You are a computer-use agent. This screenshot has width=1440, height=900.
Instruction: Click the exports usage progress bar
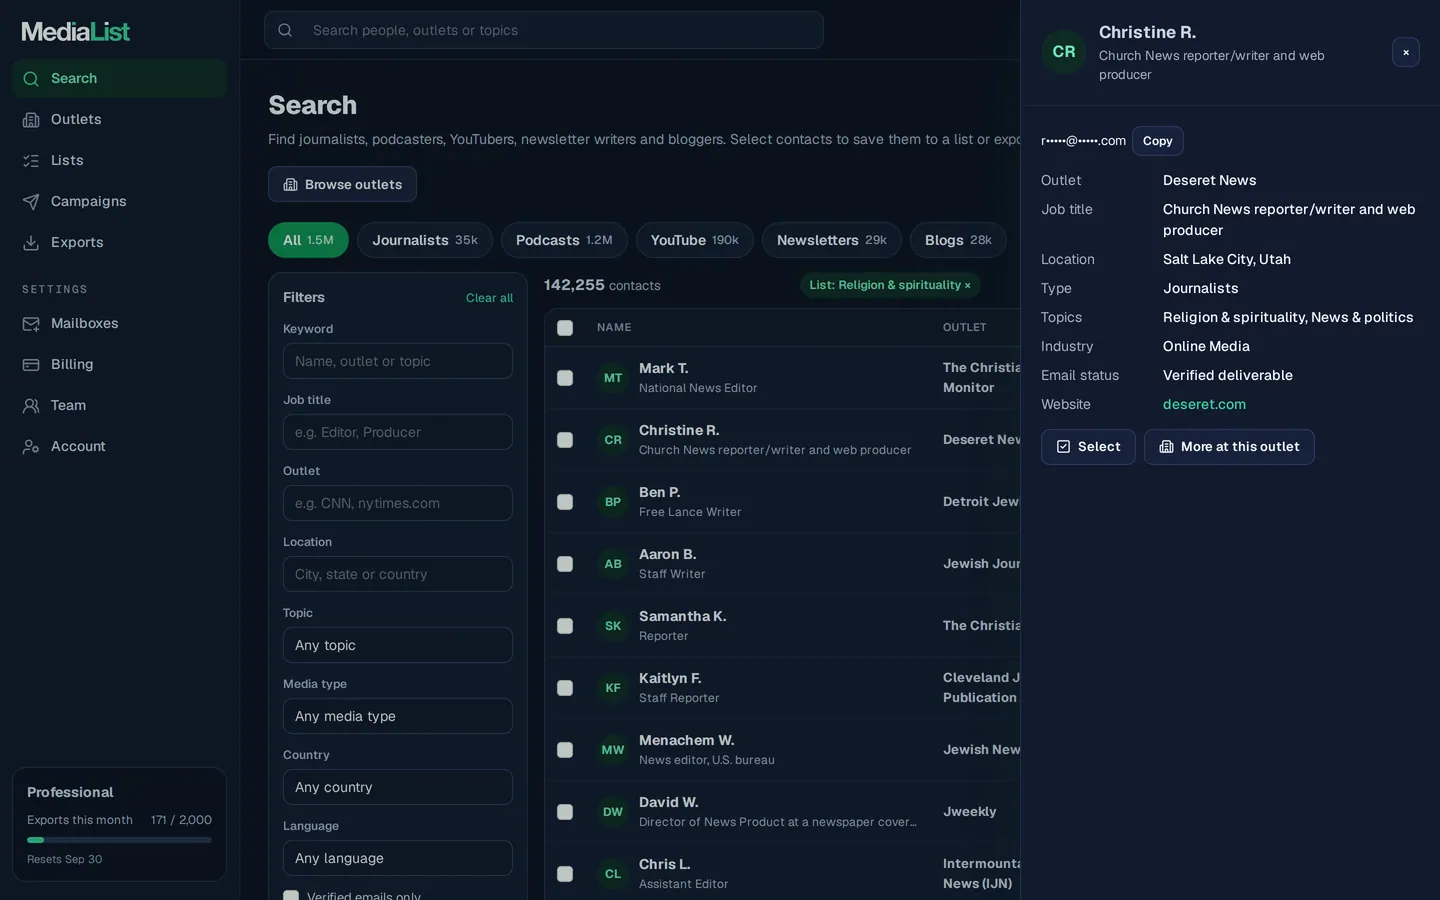[x=119, y=840]
